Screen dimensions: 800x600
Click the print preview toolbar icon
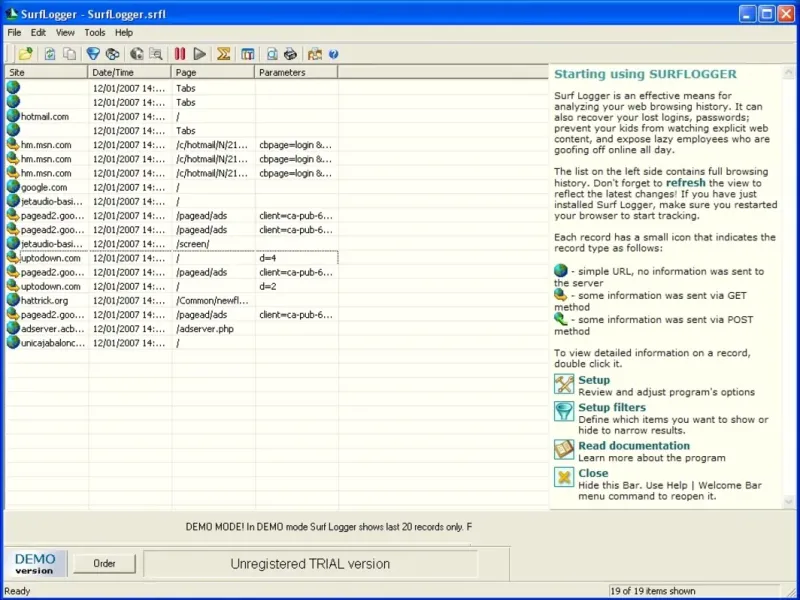pyautogui.click(x=271, y=54)
